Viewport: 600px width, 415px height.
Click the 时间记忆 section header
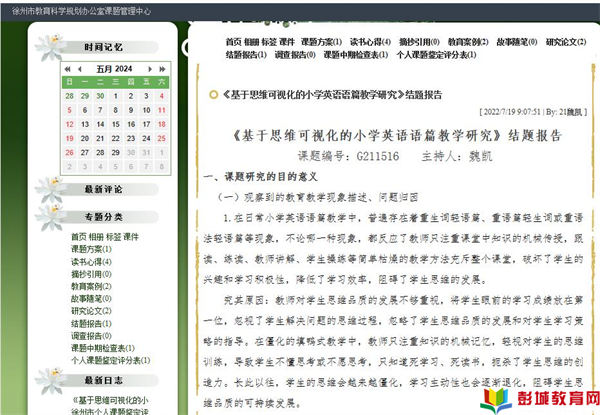click(103, 47)
